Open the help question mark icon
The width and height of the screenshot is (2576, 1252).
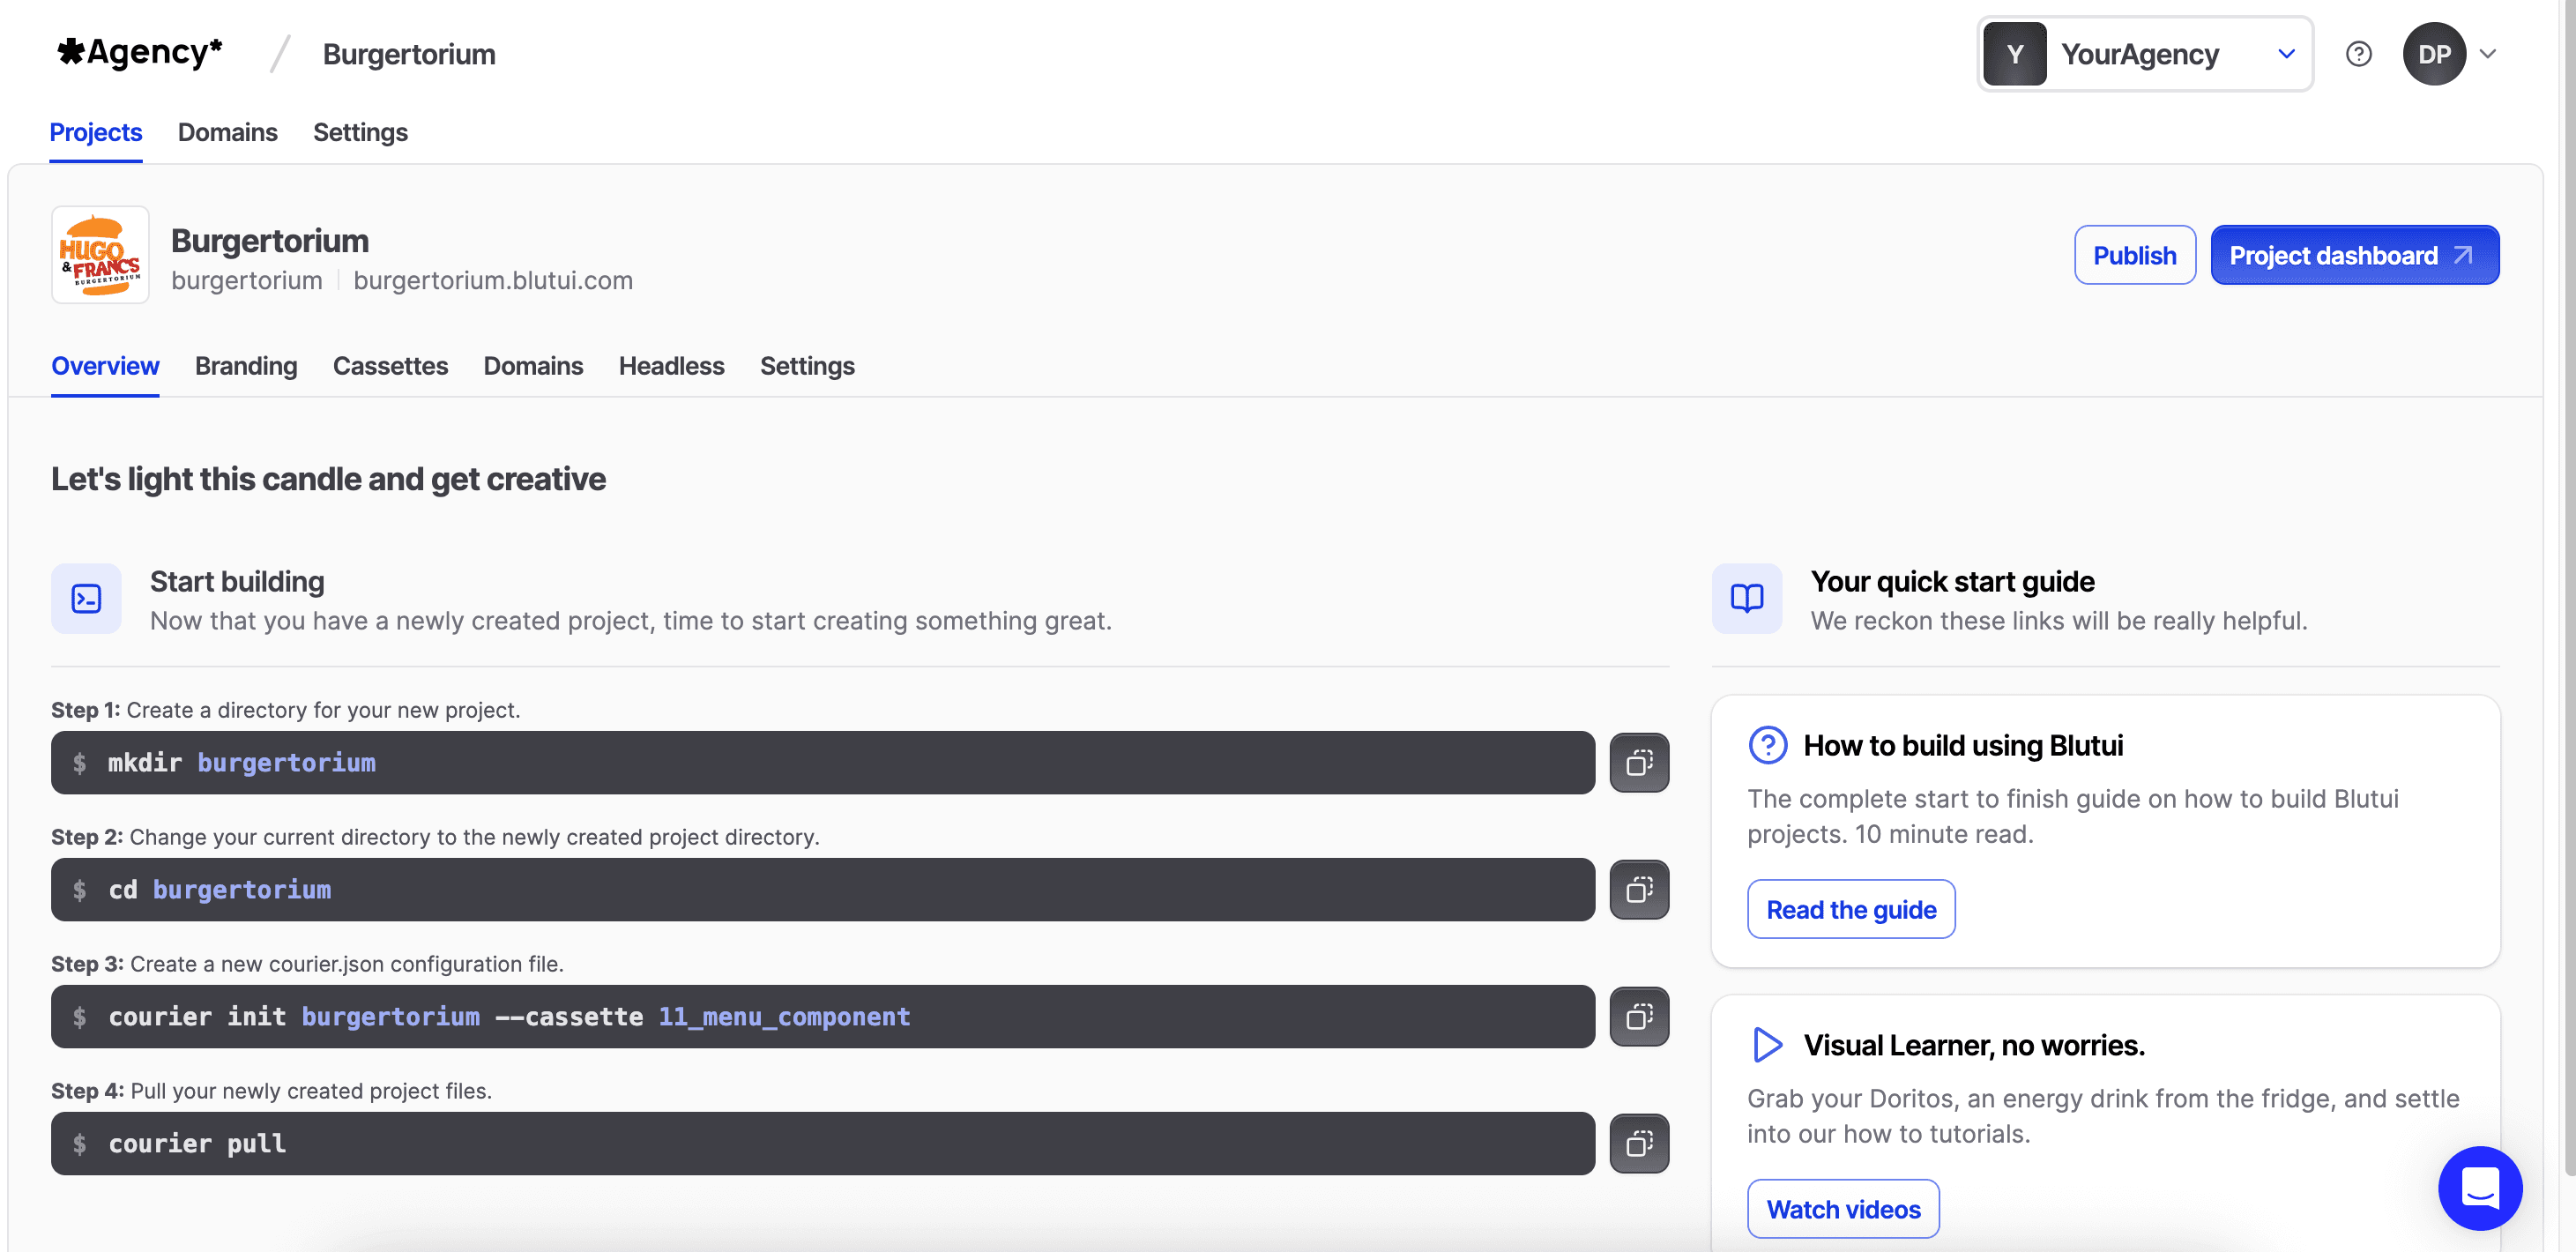[2359, 54]
